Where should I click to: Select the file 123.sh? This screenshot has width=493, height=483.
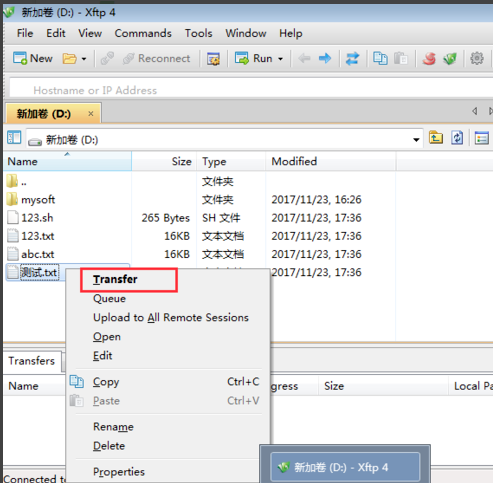tap(30, 218)
